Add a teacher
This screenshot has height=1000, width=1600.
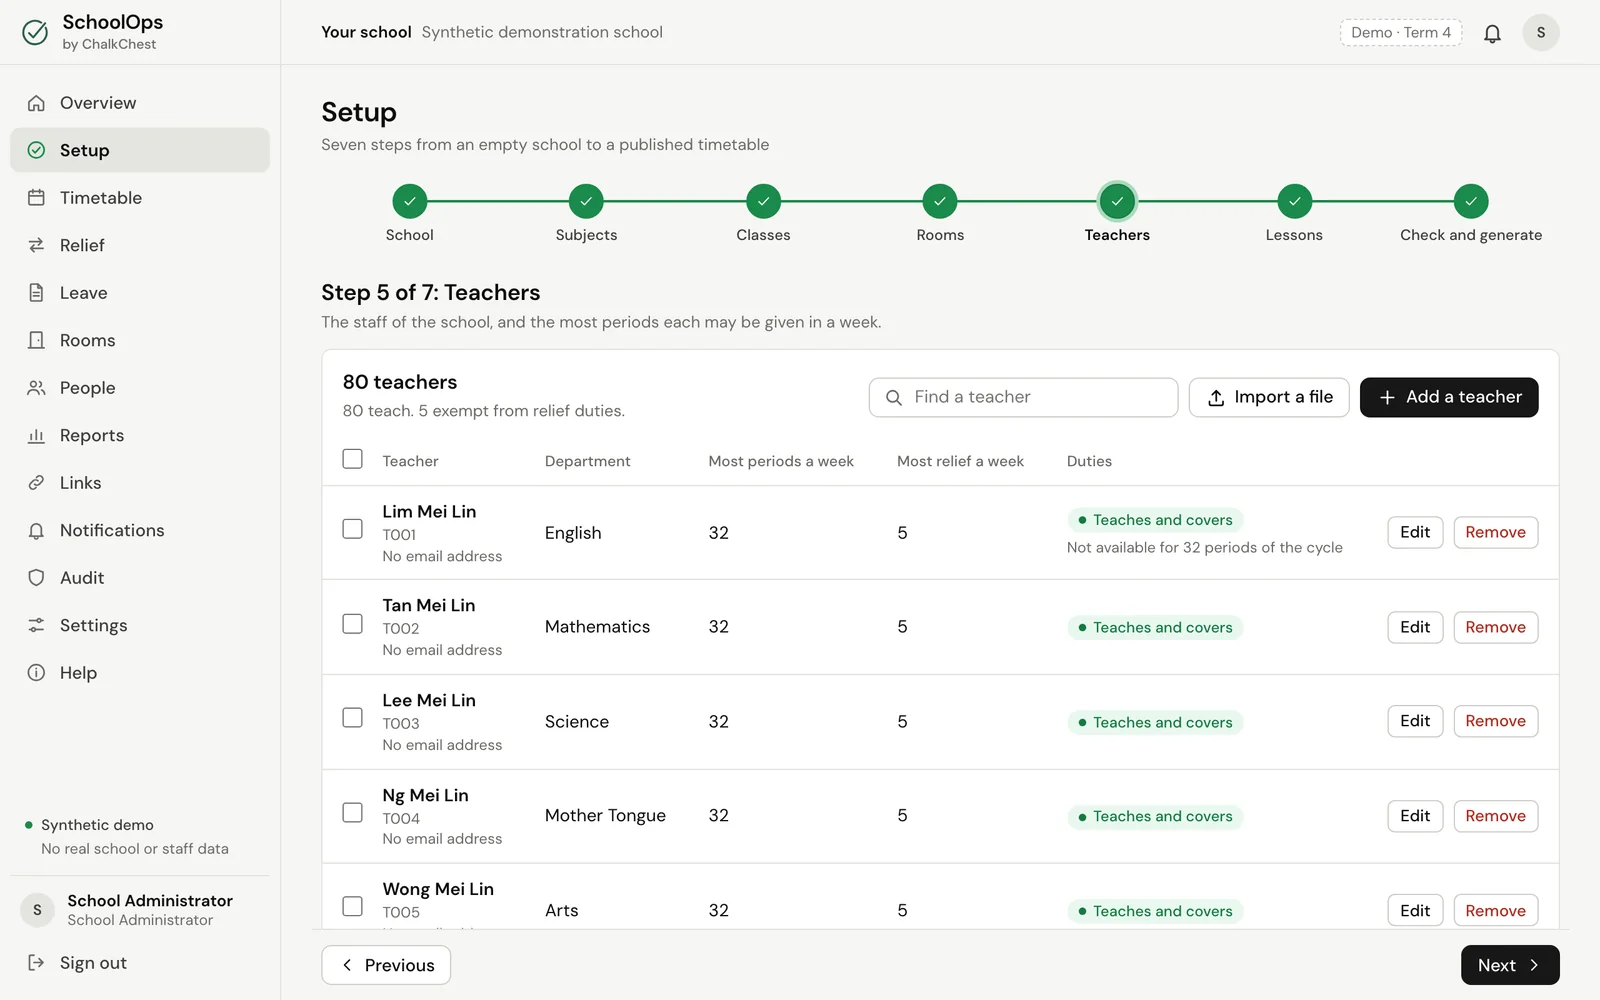1449,397
